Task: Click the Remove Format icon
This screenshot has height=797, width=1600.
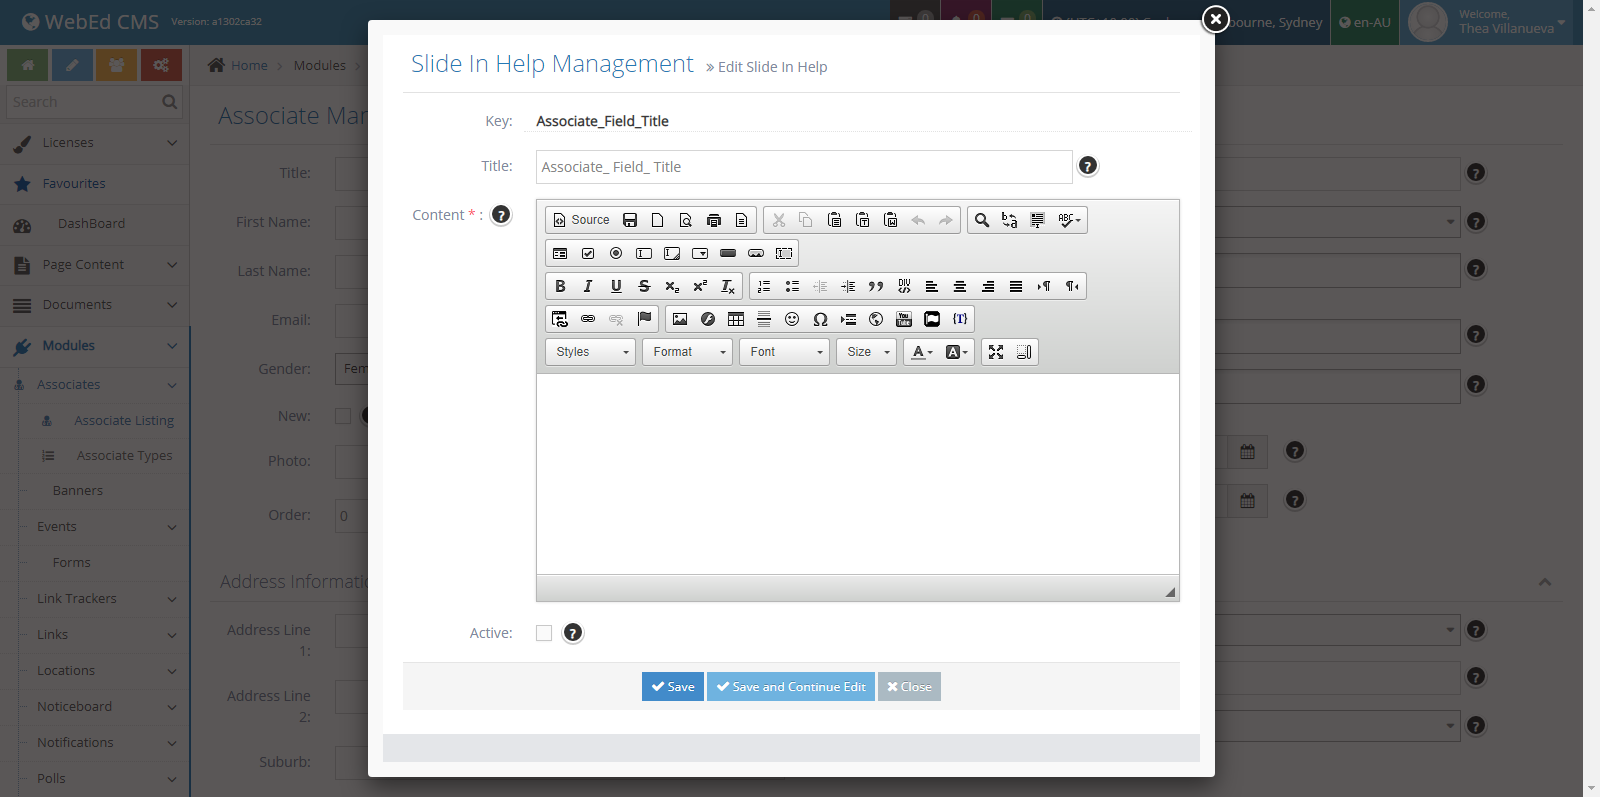Action: click(728, 286)
